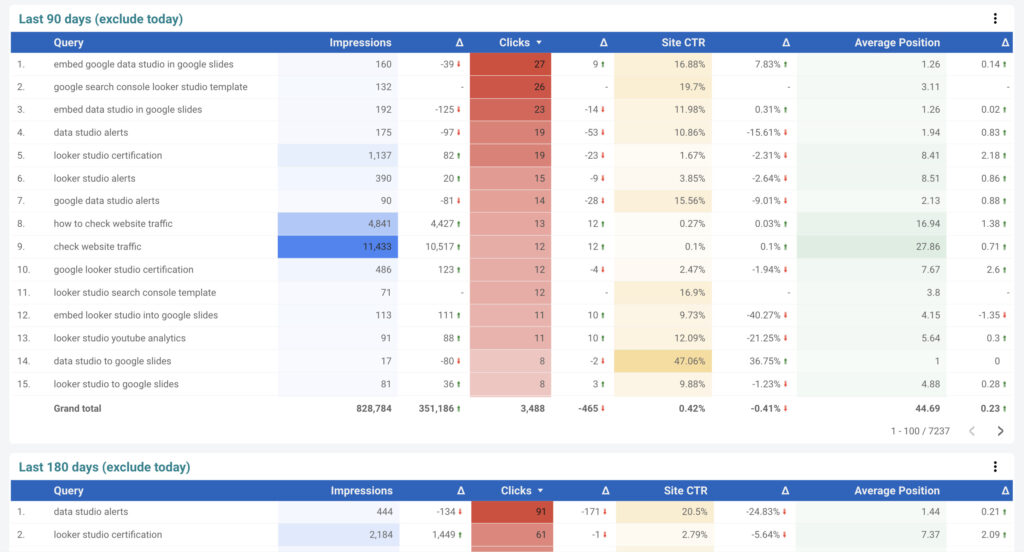The image size is (1024, 552).
Task: Click the 1,137 impressions cell
Action: pos(338,155)
